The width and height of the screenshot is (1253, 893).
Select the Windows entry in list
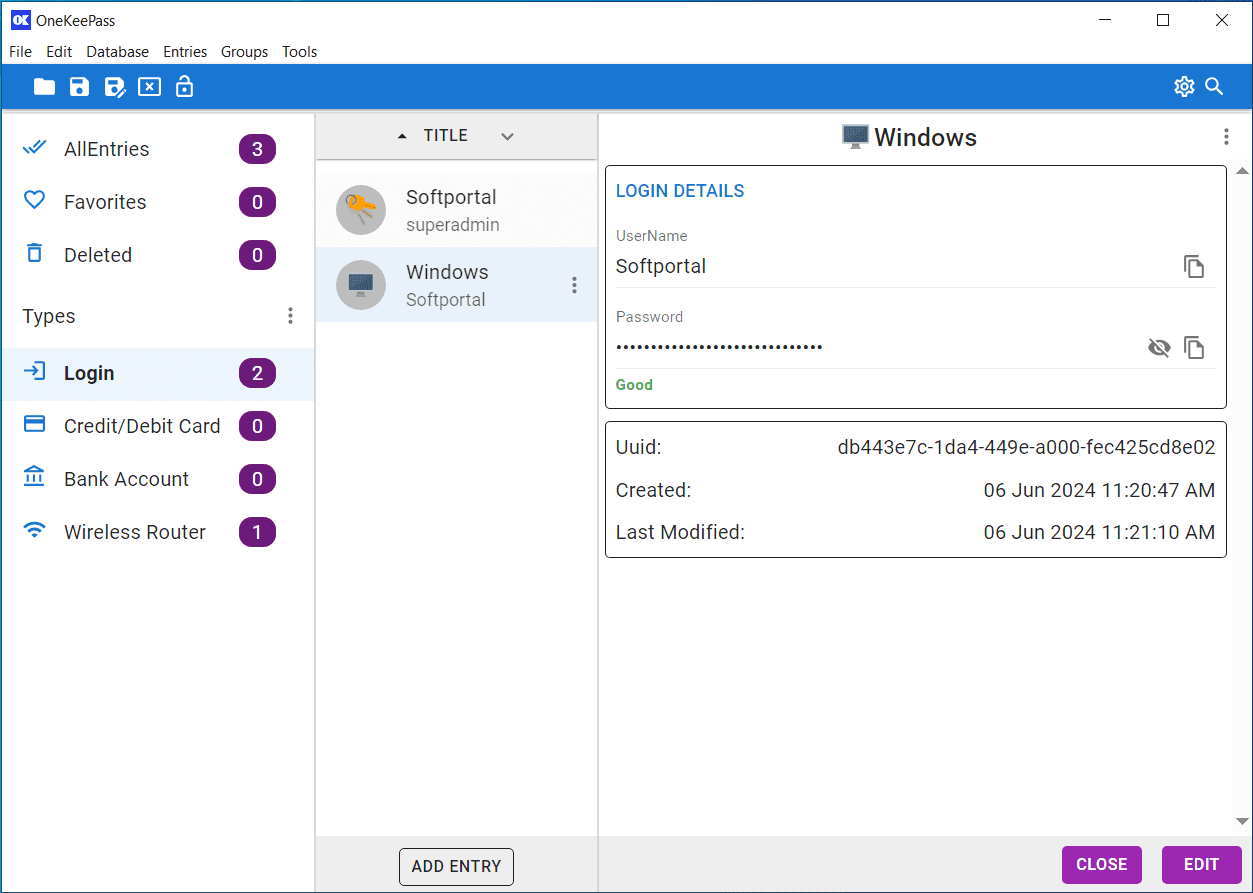[x=456, y=285]
